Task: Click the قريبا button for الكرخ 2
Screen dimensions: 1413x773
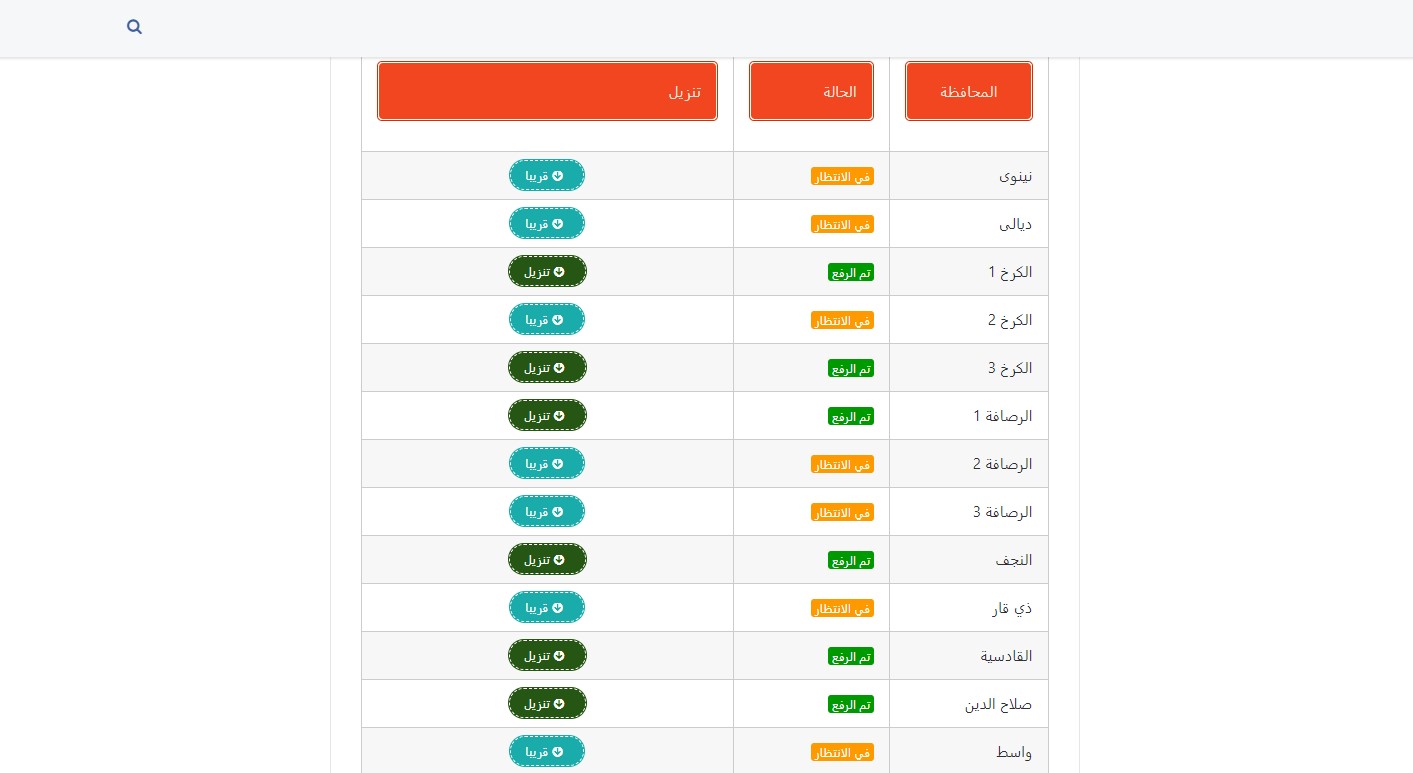Action: point(547,319)
